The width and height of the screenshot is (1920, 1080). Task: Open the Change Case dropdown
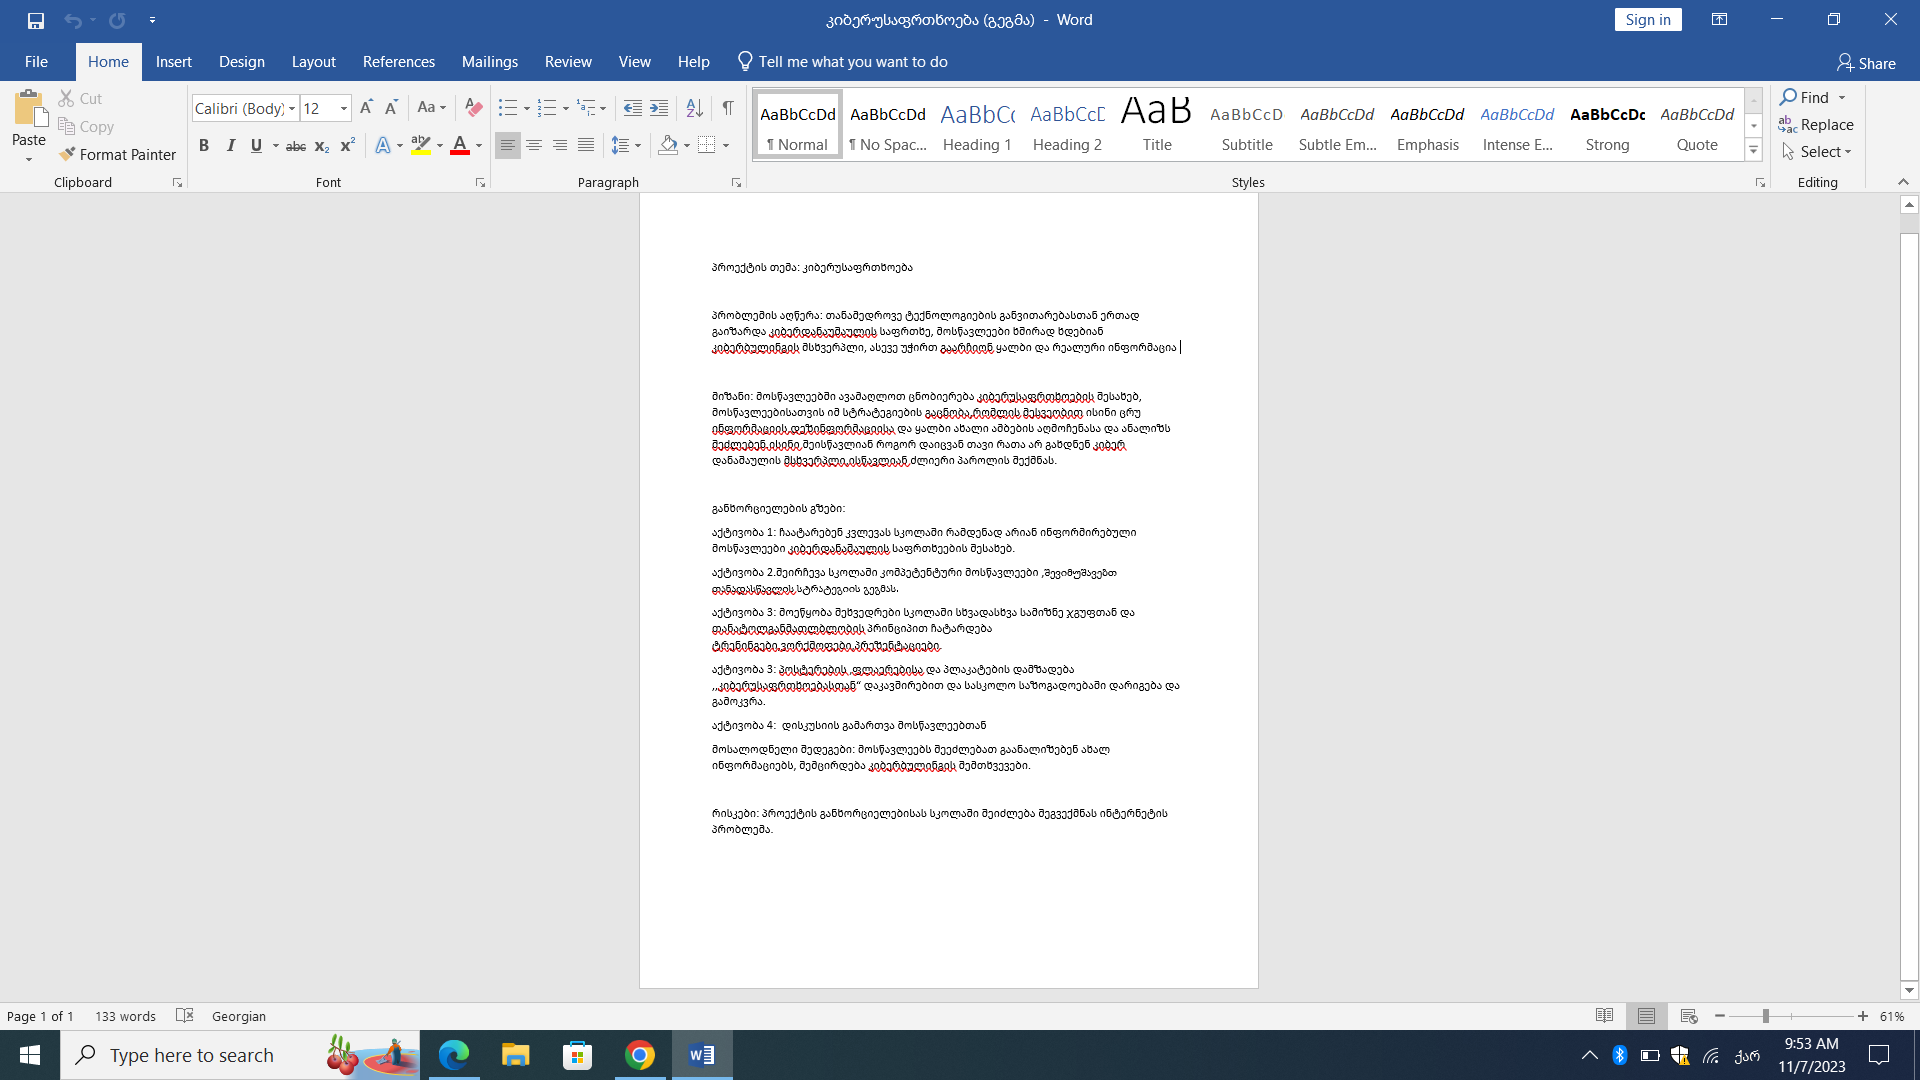432,108
